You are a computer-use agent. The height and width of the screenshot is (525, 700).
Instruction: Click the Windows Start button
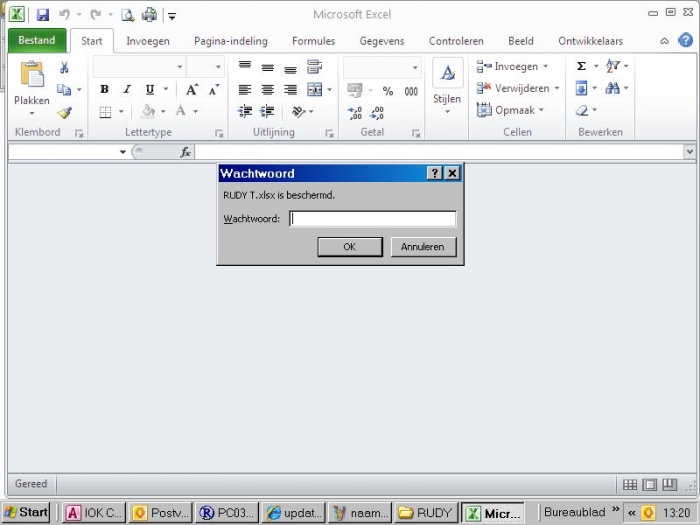point(26,512)
